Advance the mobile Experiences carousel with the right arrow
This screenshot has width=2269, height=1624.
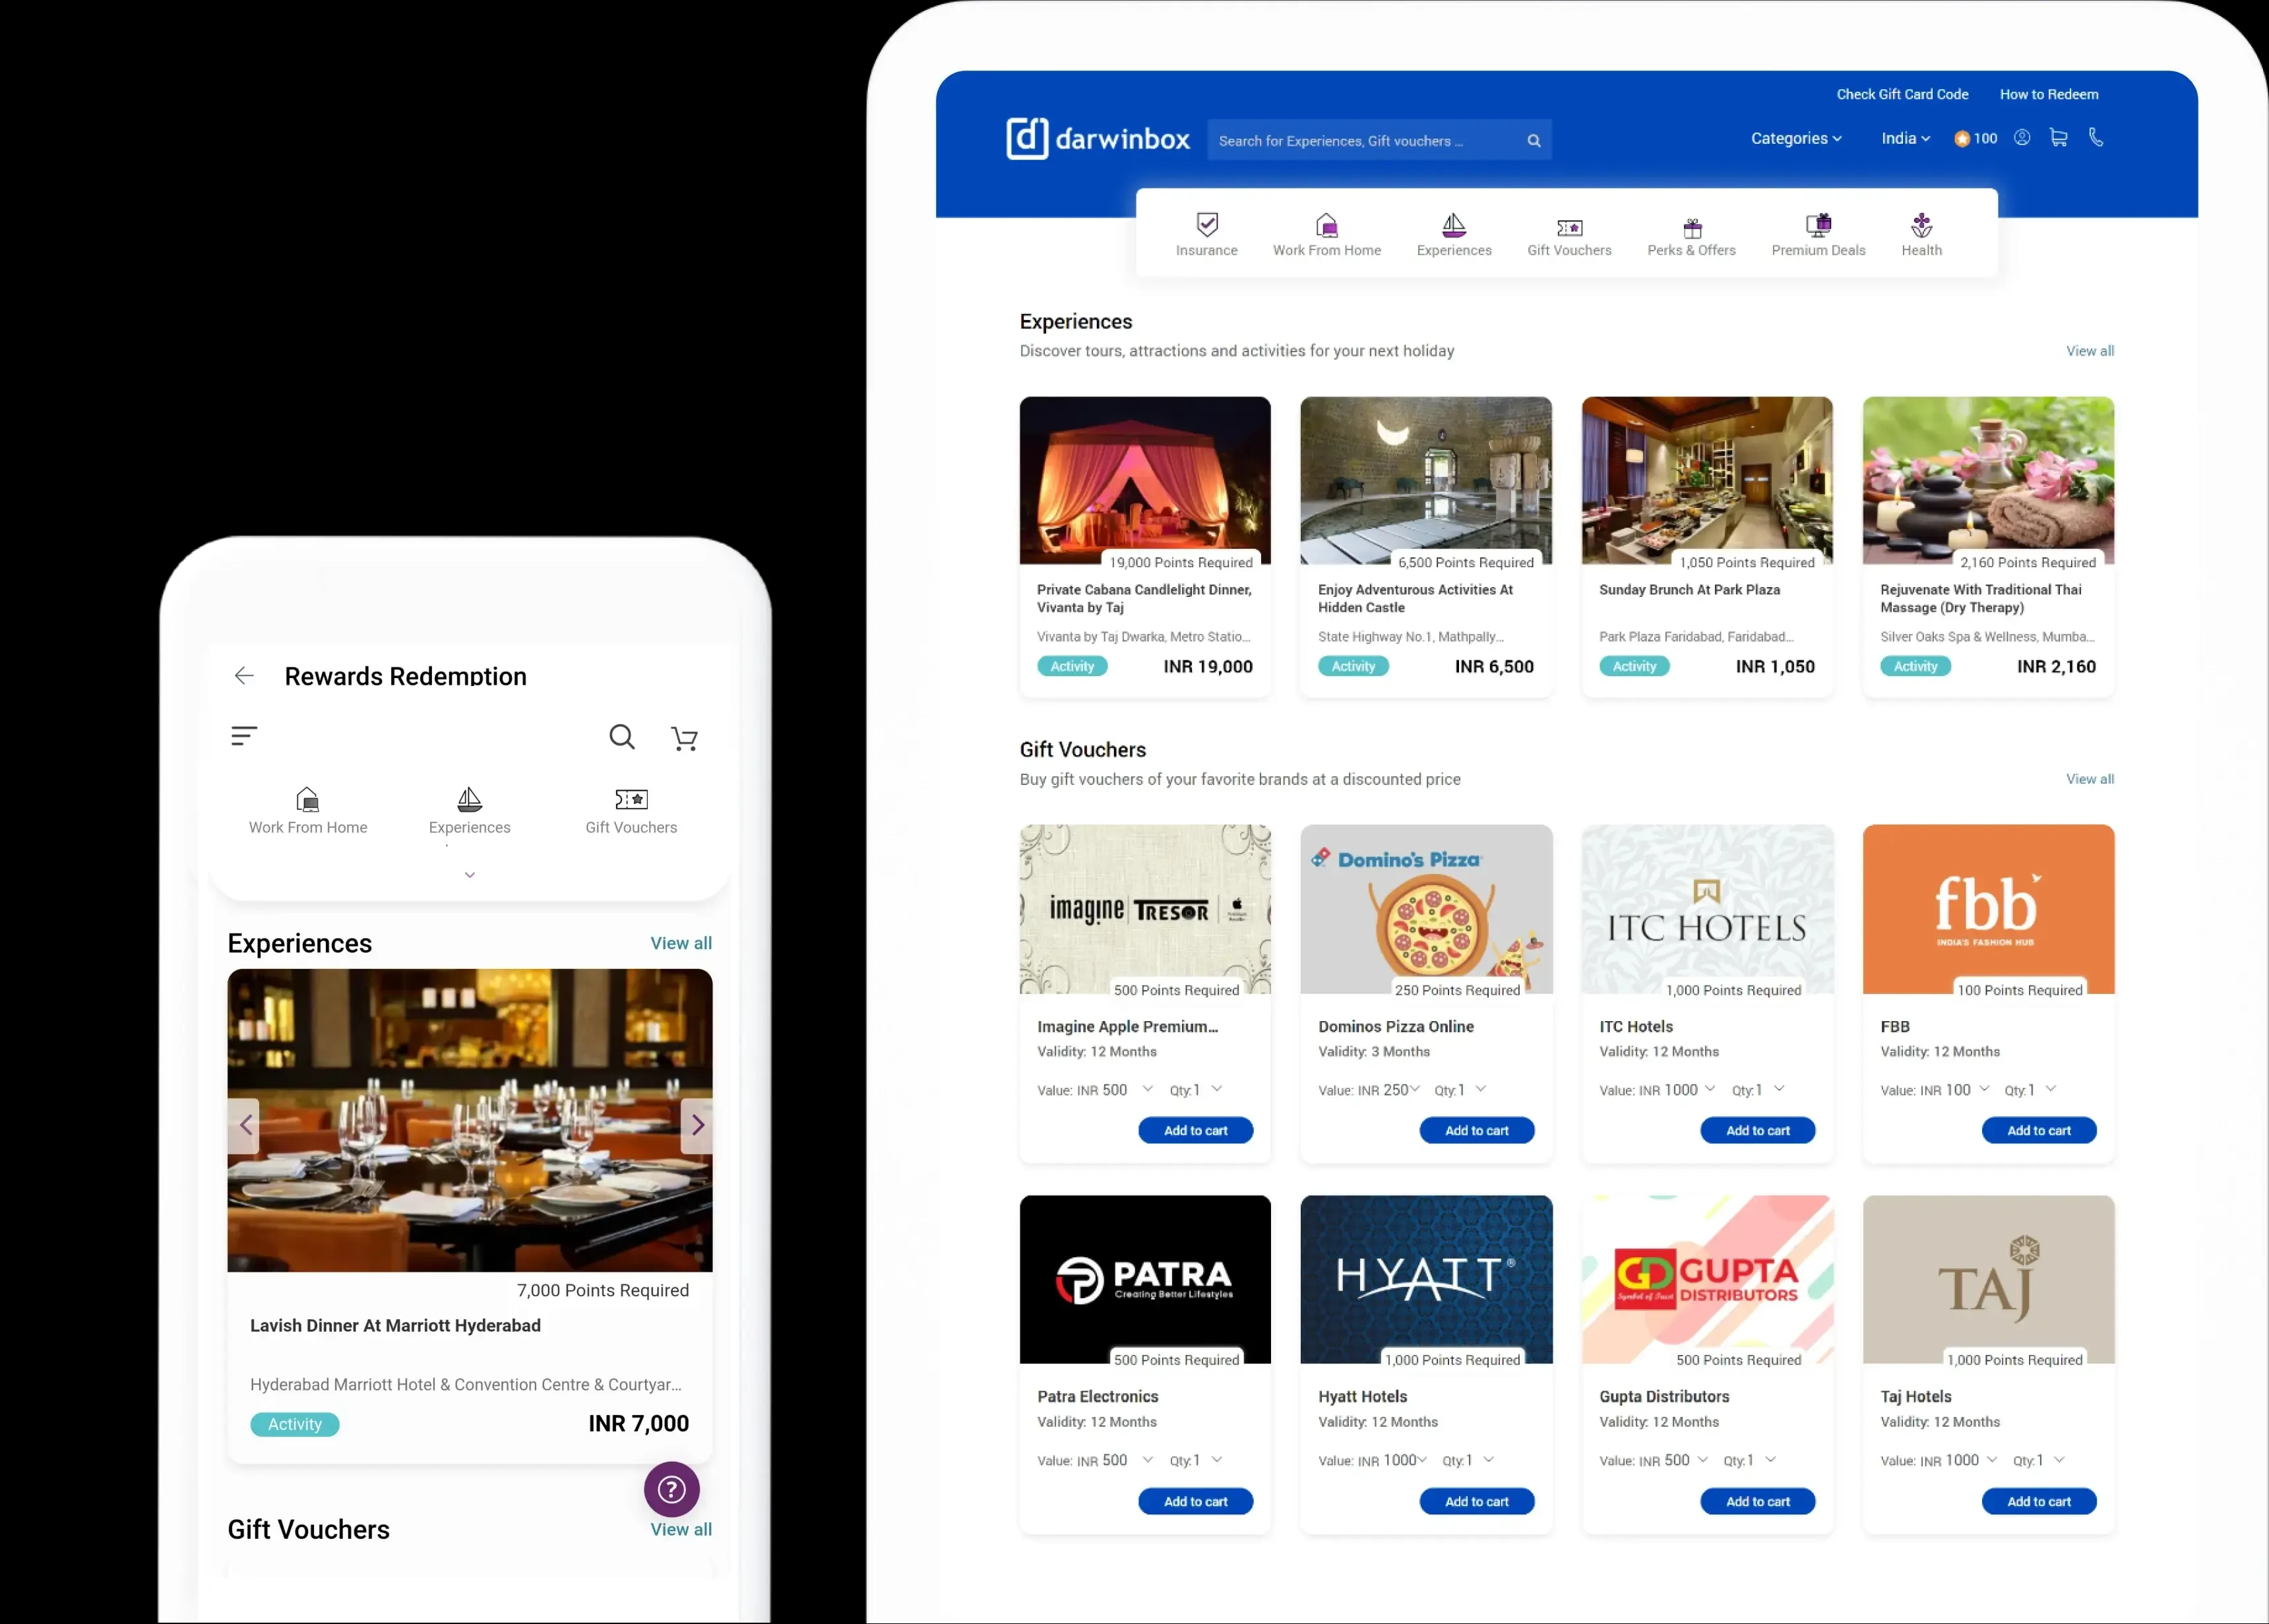(697, 1125)
